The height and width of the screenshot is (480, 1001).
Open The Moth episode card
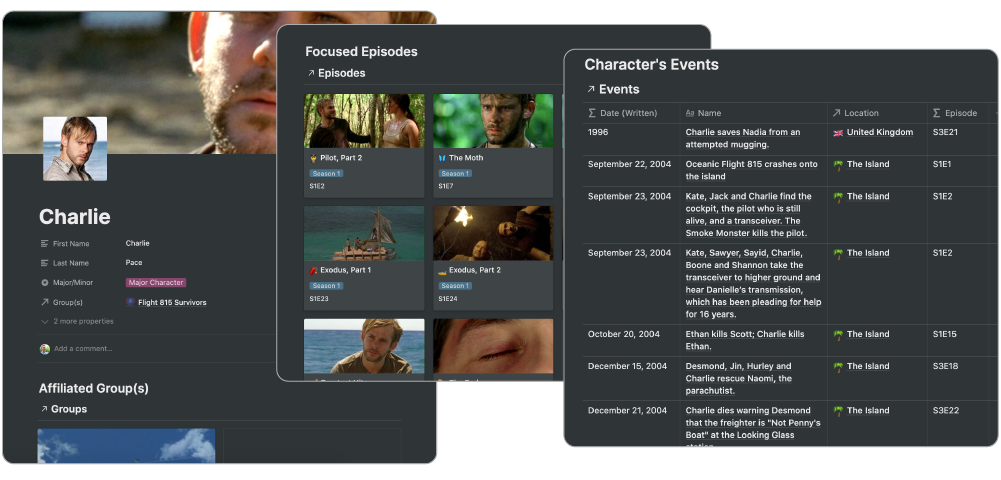click(x=493, y=146)
